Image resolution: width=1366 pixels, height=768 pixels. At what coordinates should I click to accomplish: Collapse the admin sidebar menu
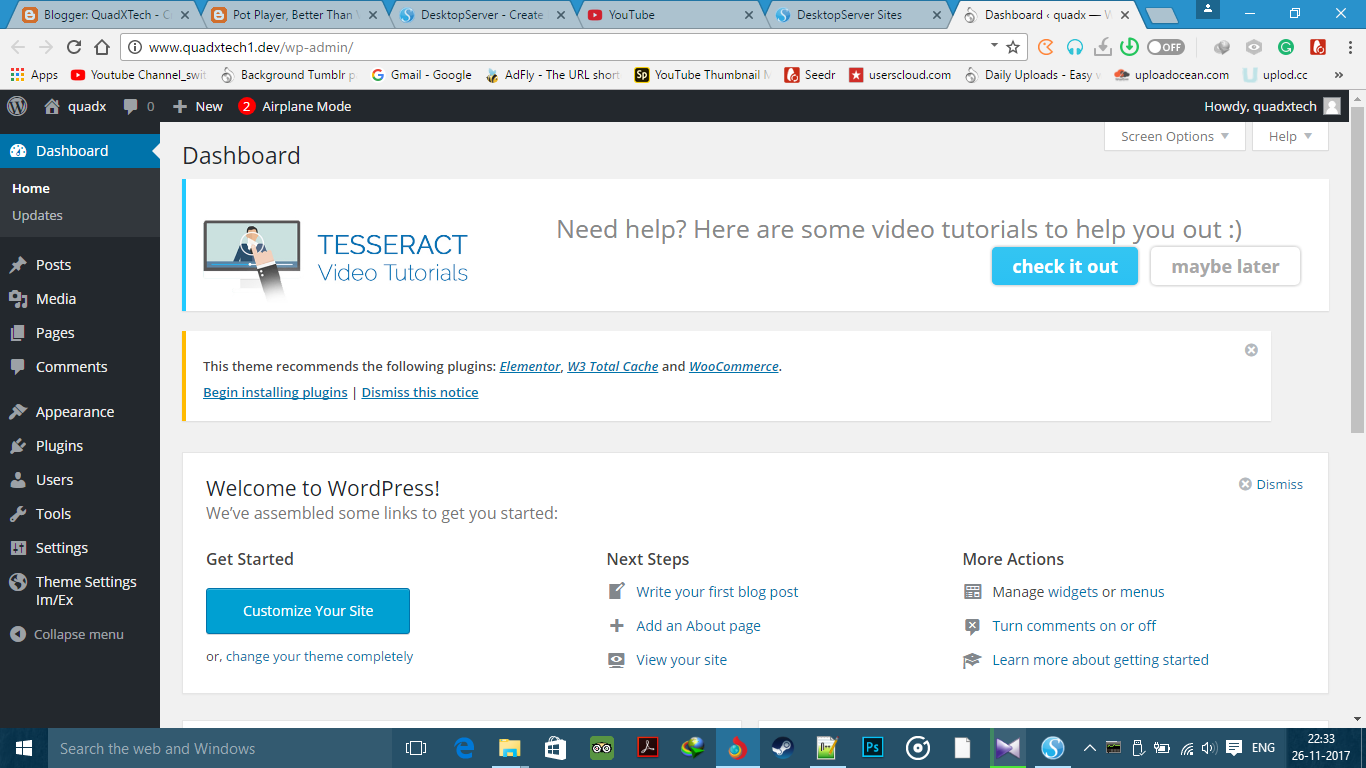point(67,634)
